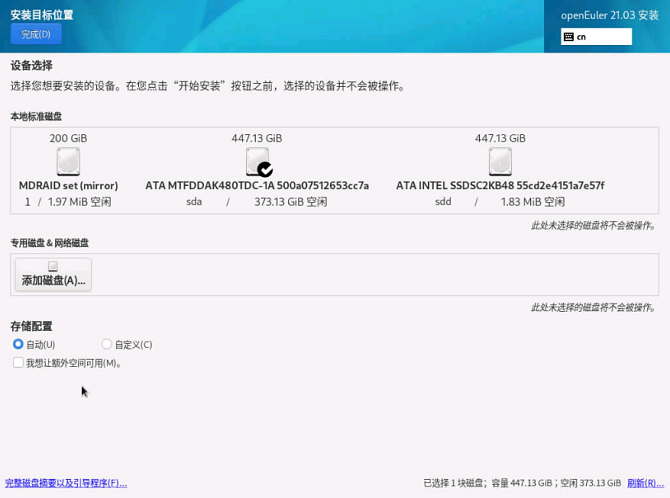The image size is (670, 498).
Task: Choose the 自定义(C) custom storage radio button
Action: (x=107, y=344)
